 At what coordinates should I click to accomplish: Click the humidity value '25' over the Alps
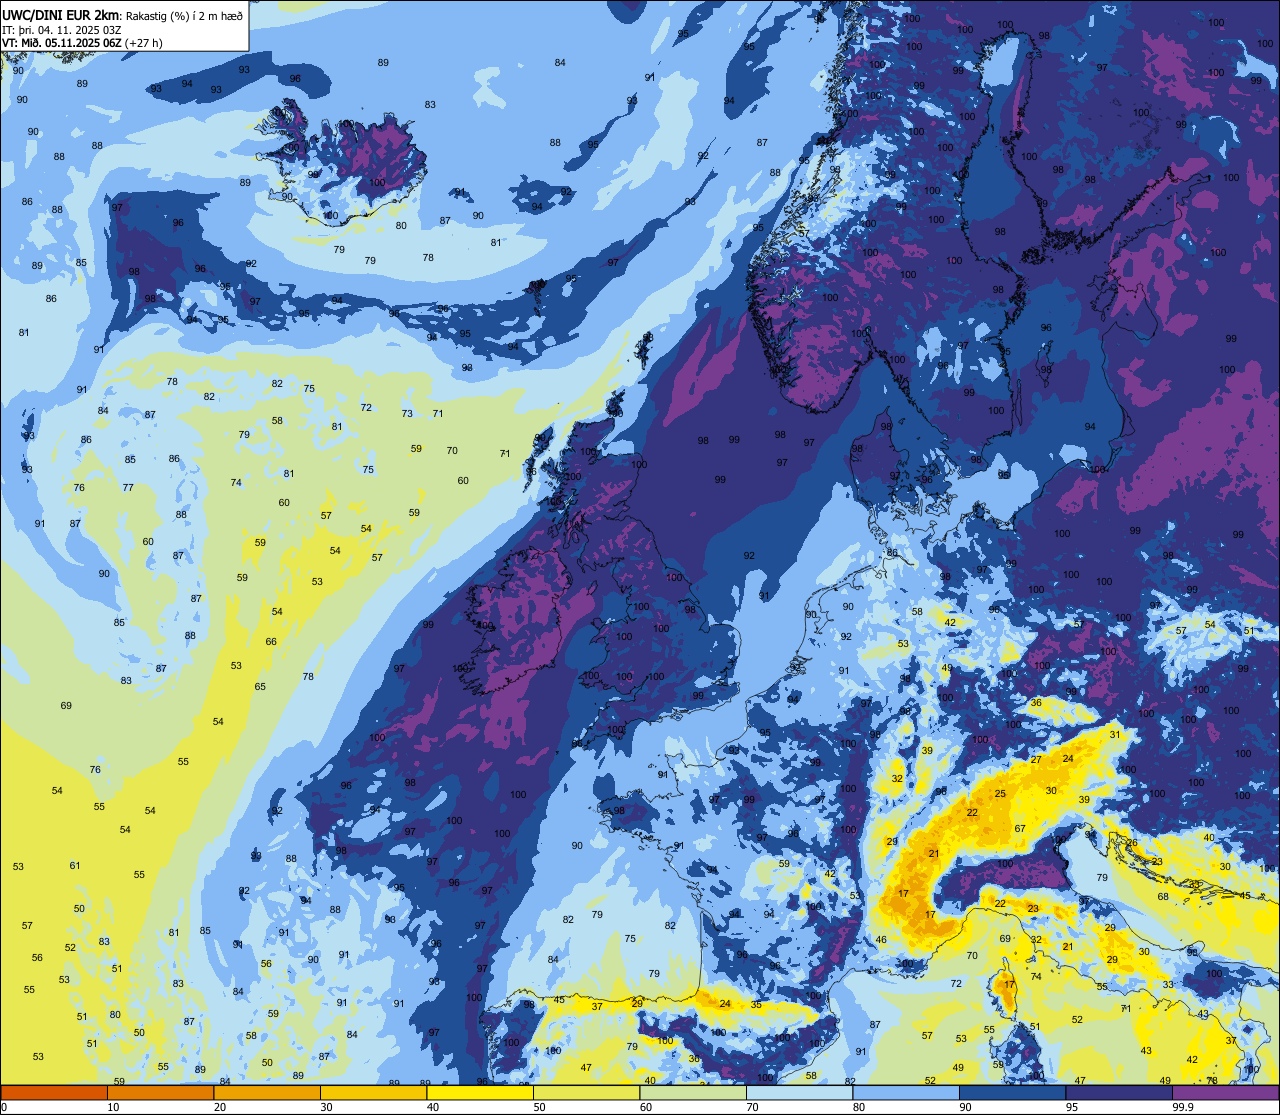[1000, 793]
